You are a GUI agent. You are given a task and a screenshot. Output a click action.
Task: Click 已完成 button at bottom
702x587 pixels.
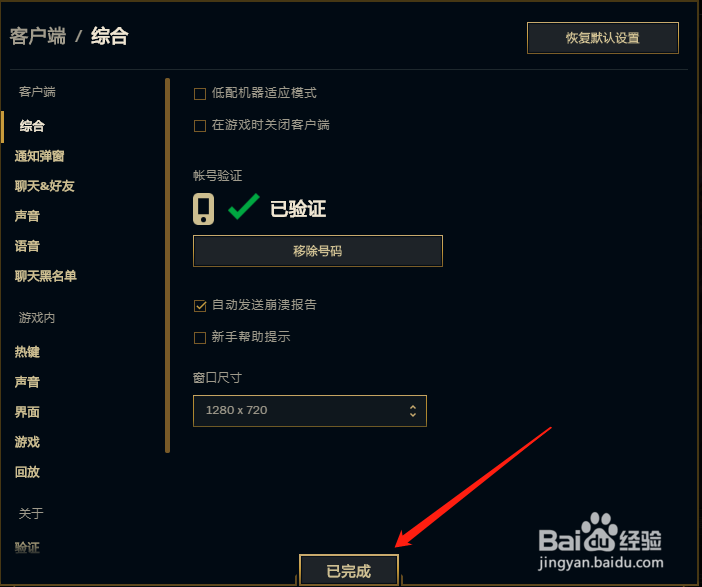pyautogui.click(x=349, y=570)
